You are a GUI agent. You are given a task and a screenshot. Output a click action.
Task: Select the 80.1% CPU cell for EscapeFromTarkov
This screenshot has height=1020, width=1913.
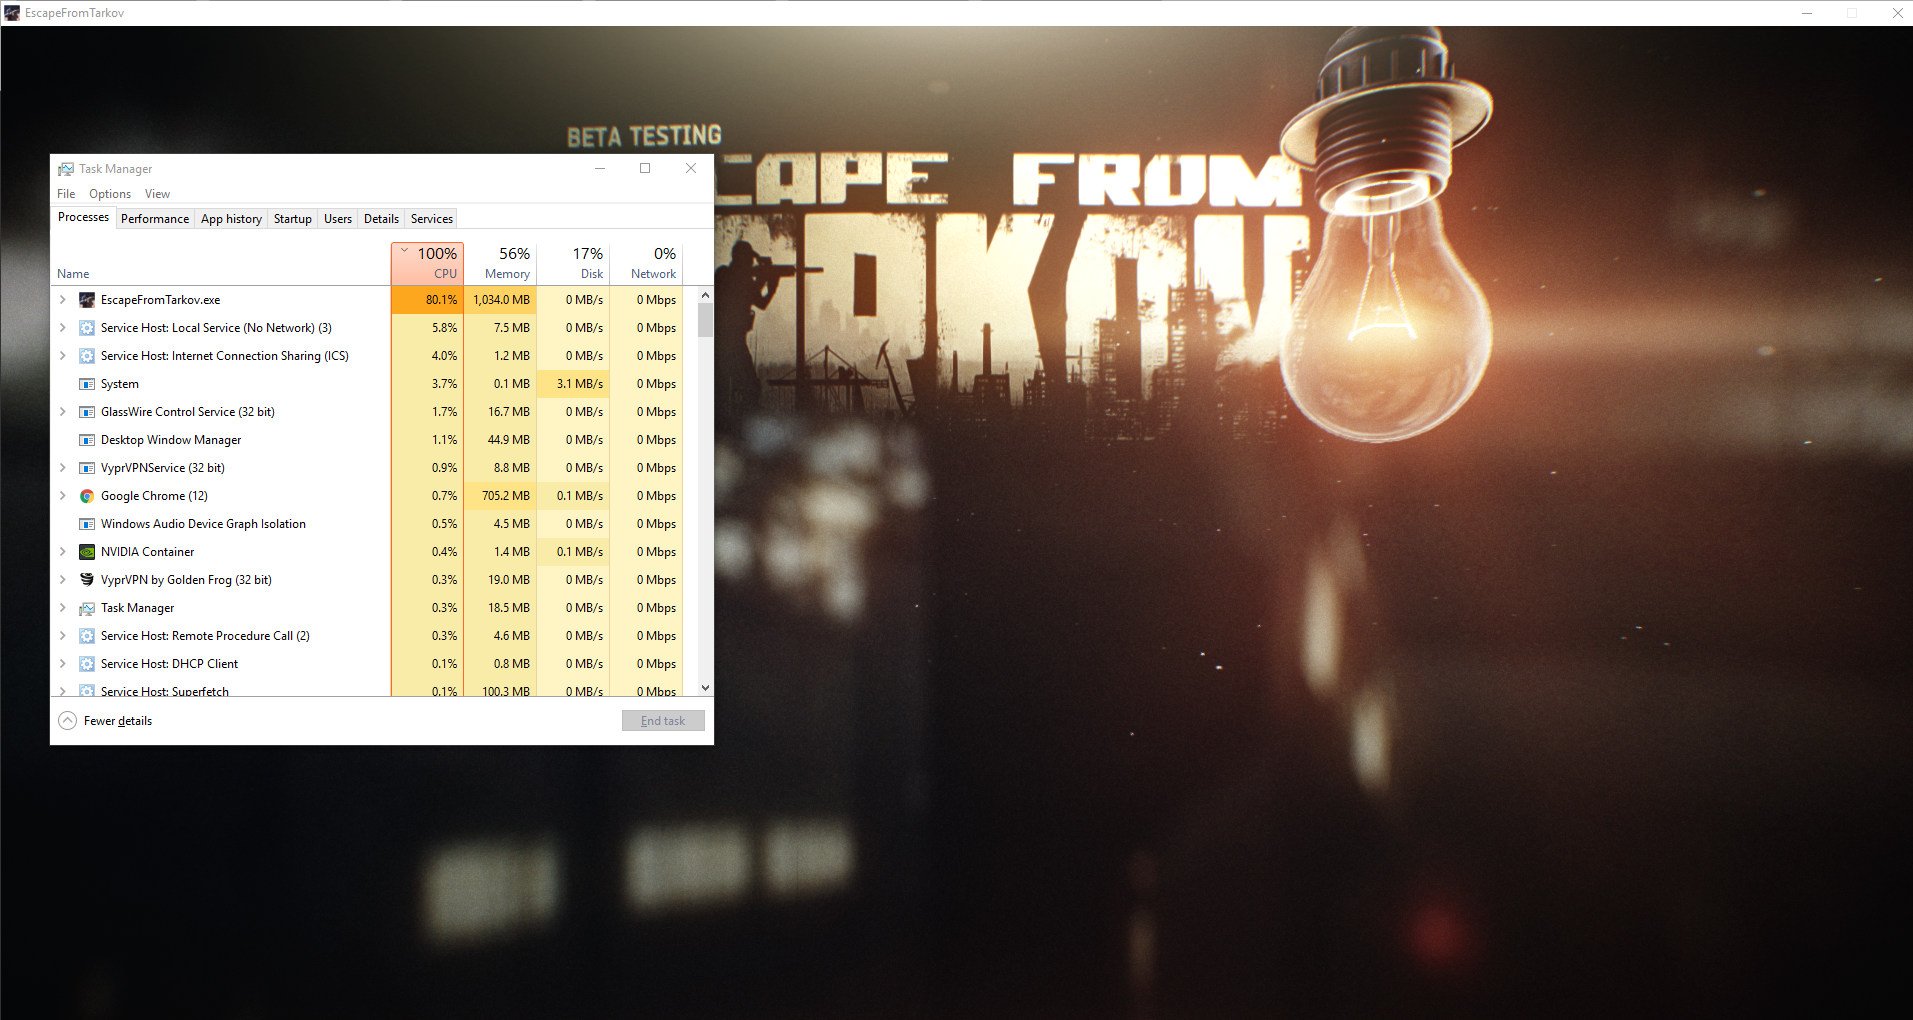[427, 300]
